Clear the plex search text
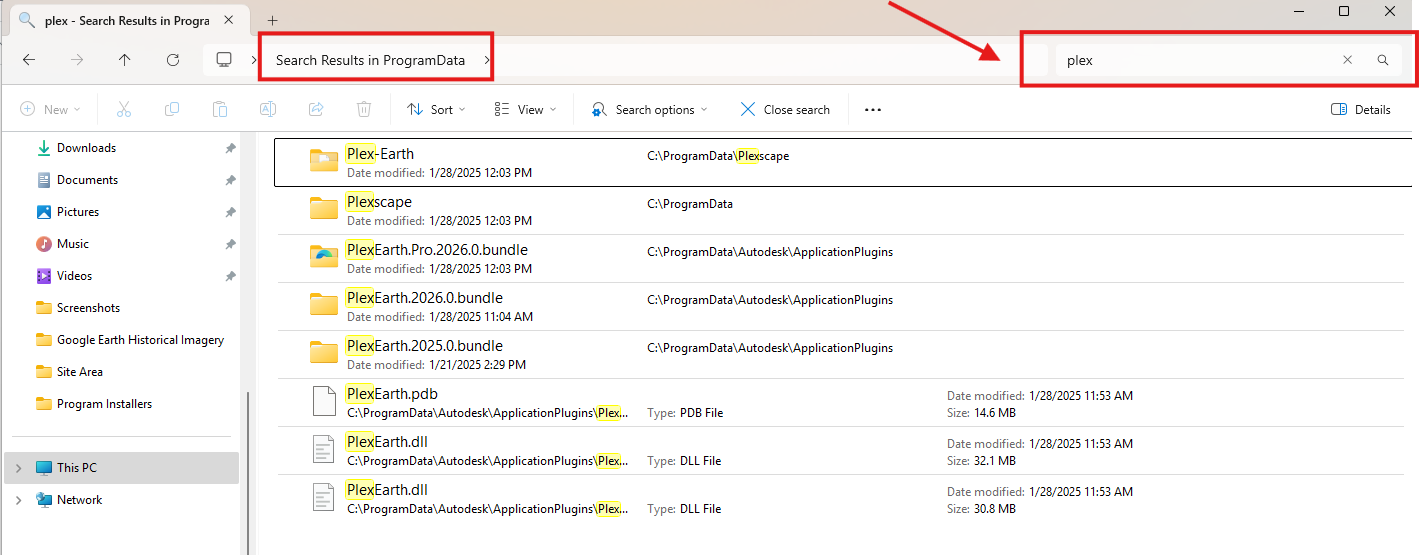Image resolution: width=1420 pixels, height=555 pixels. tap(1347, 60)
